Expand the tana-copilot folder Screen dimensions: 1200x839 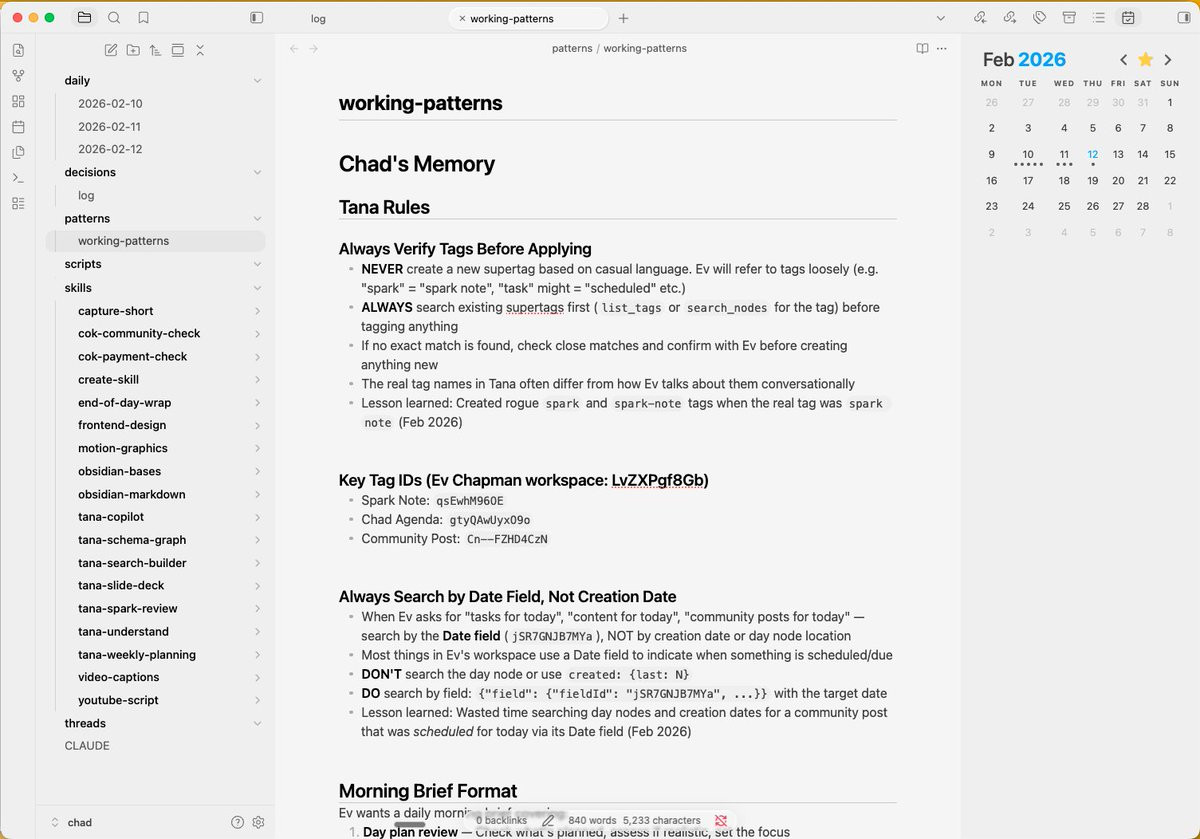[x=257, y=517]
